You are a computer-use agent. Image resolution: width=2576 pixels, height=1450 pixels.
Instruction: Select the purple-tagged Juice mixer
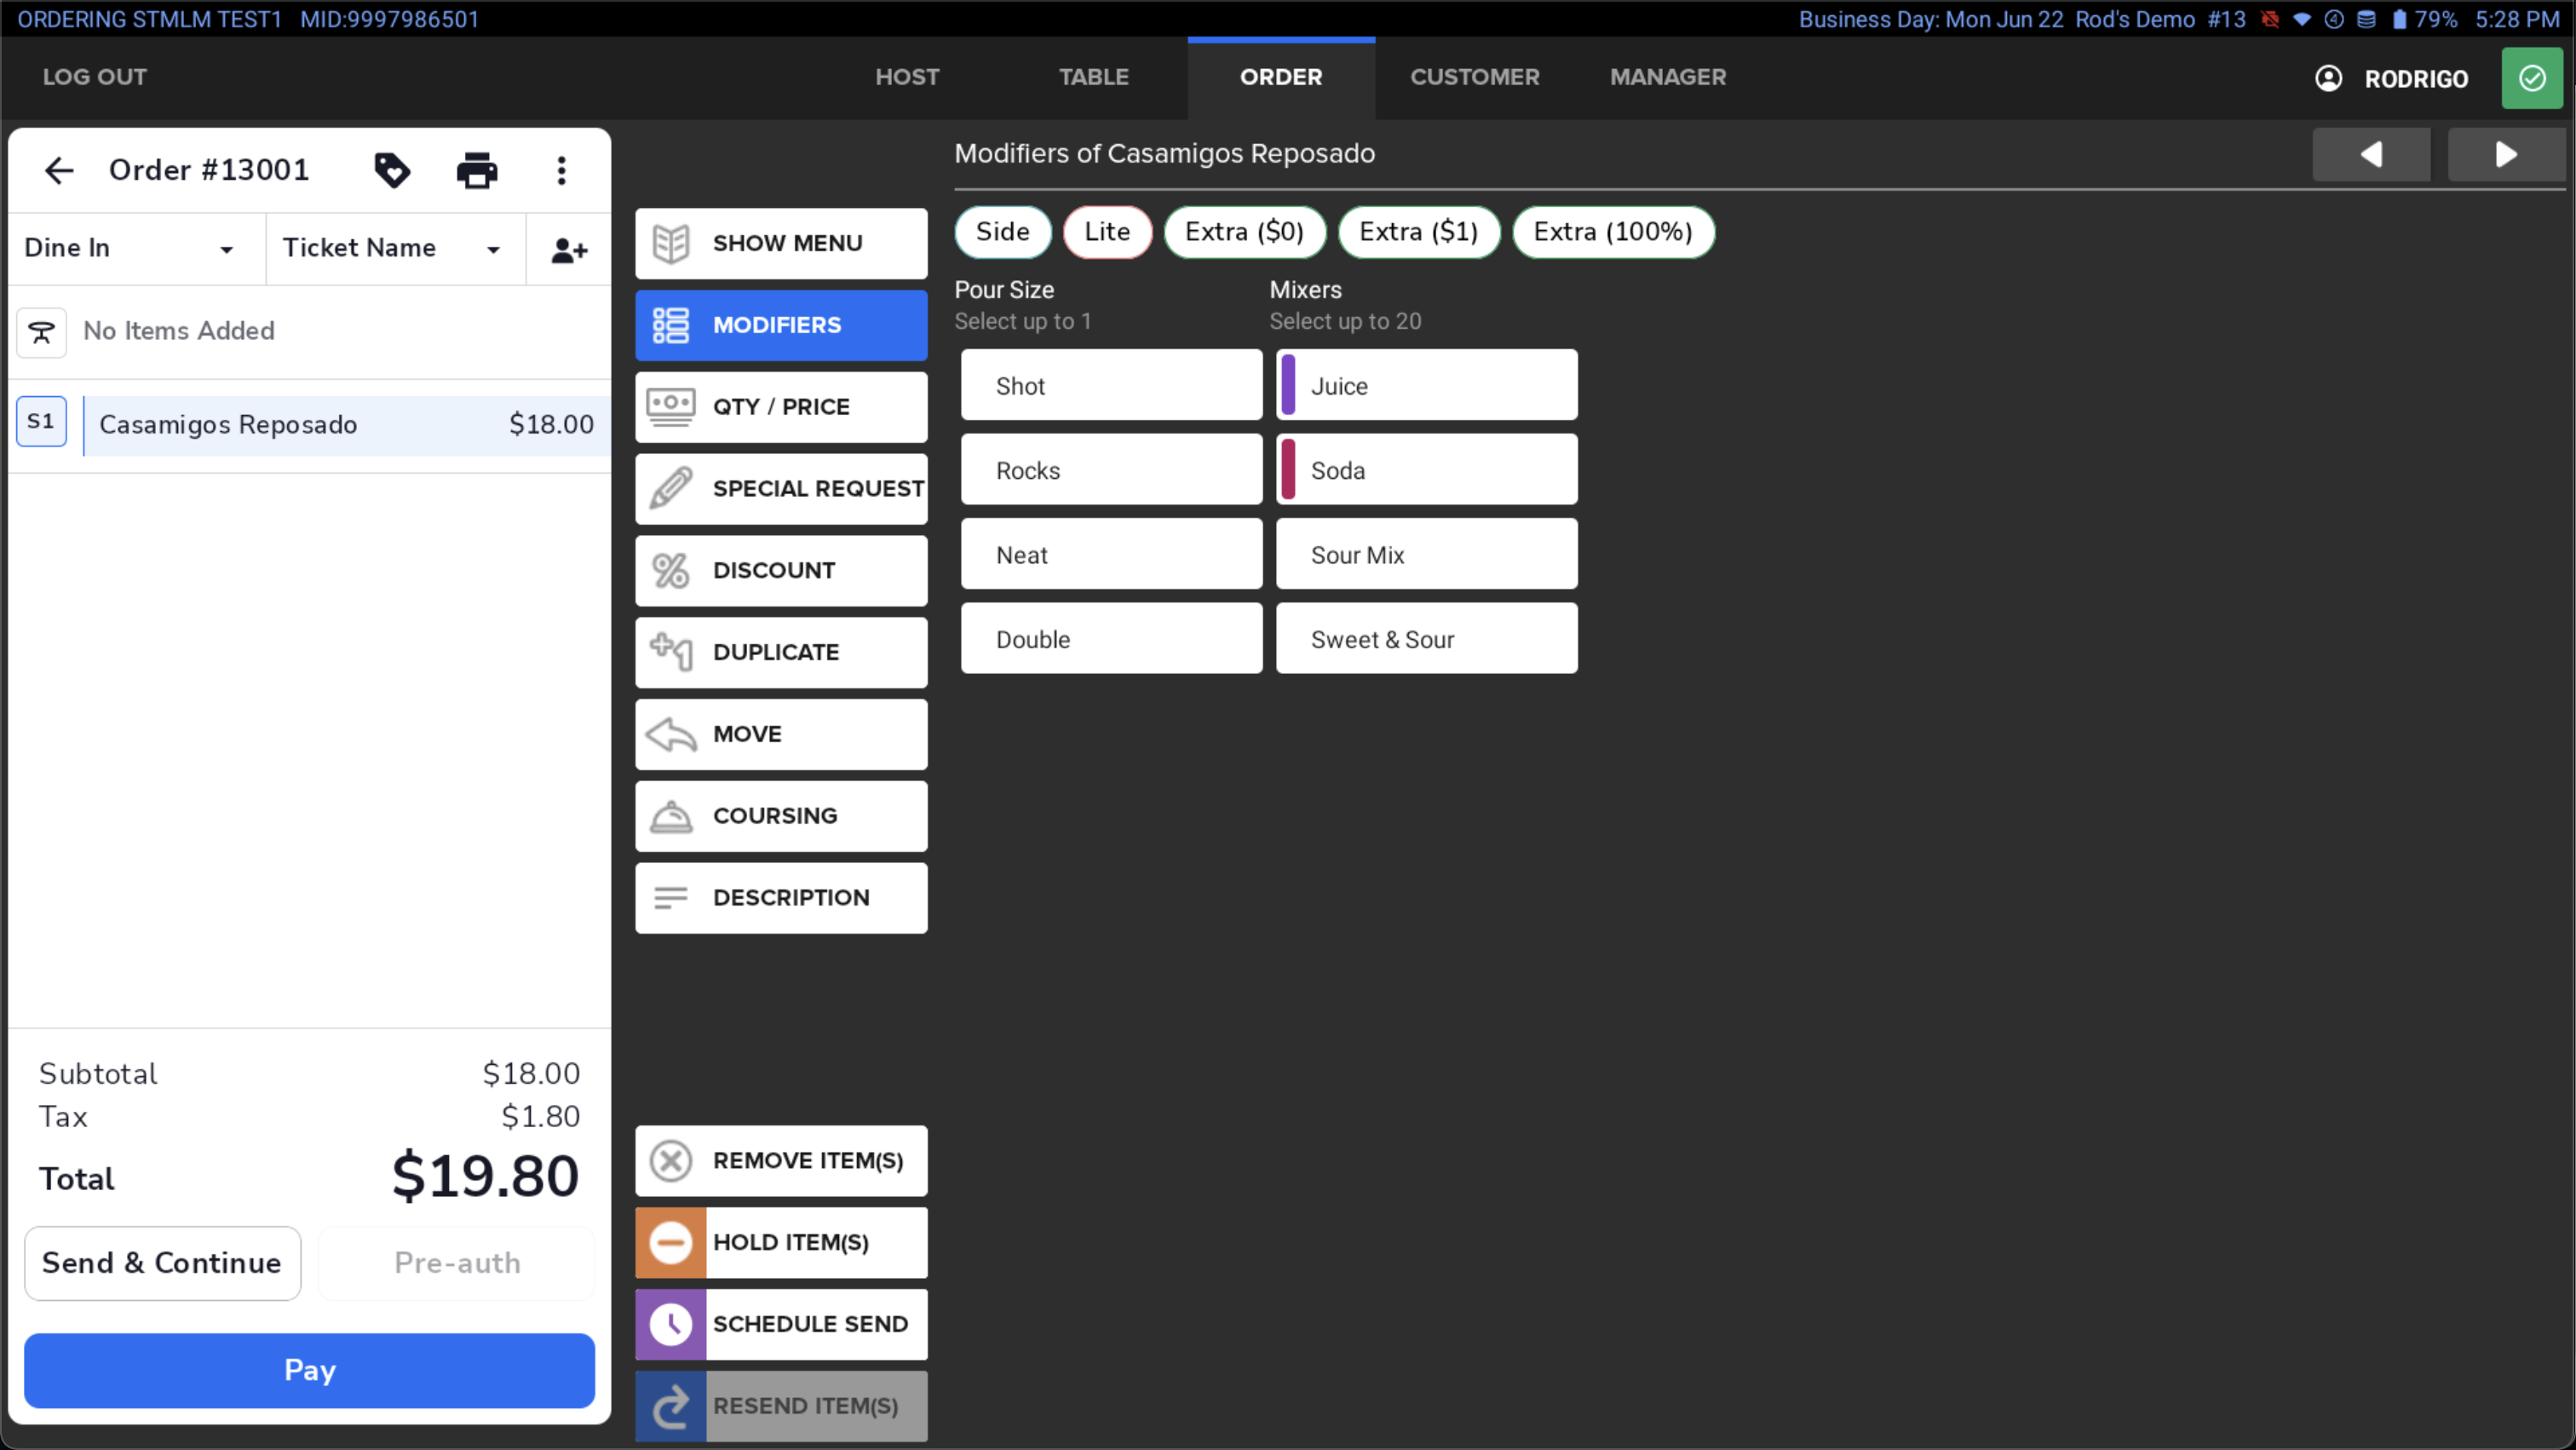point(1426,385)
